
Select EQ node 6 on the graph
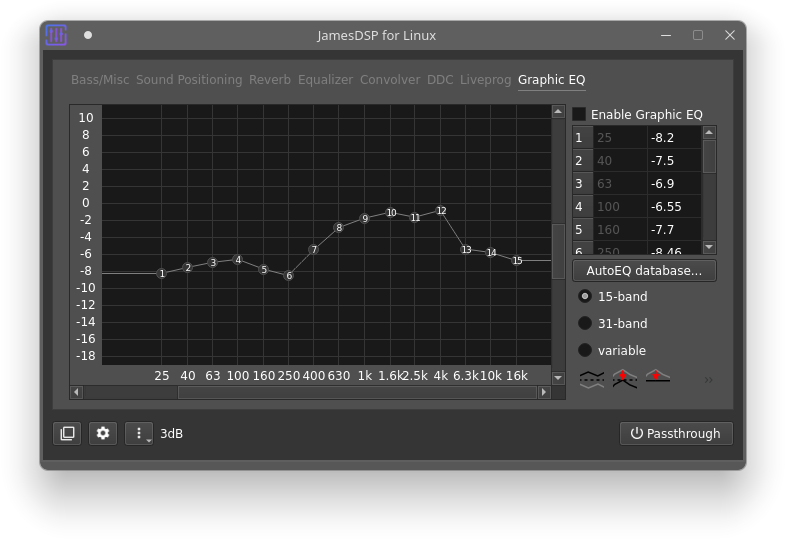click(289, 276)
